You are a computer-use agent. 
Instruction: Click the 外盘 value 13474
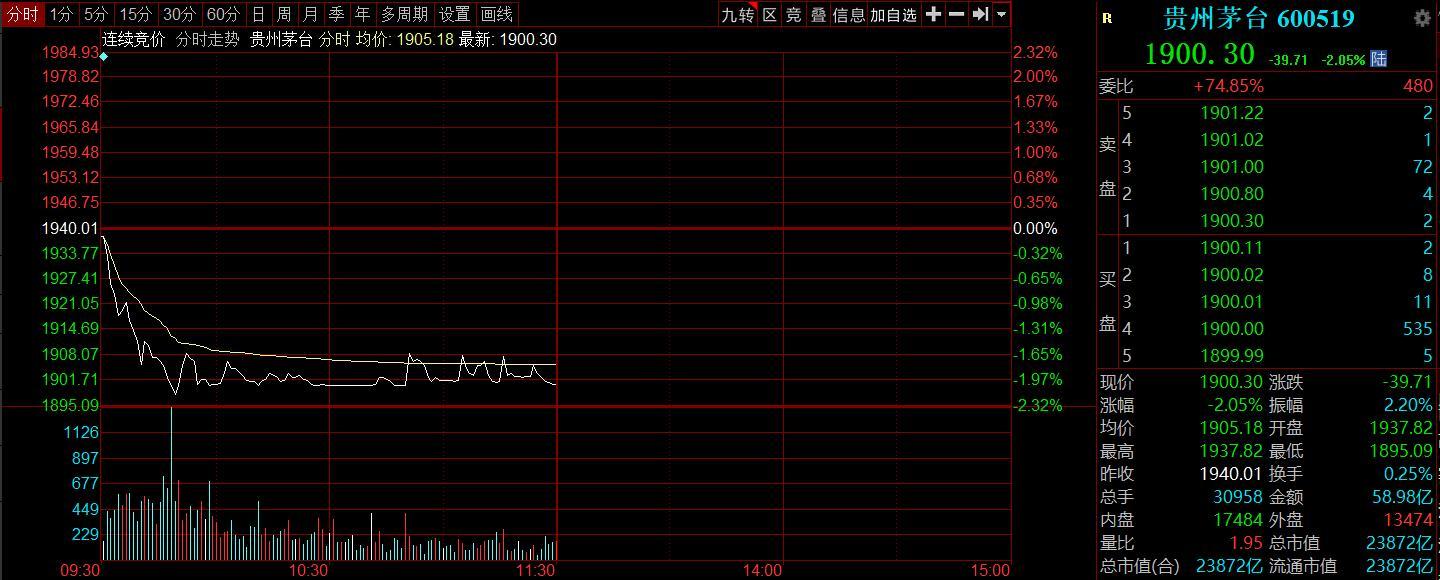pos(1407,520)
